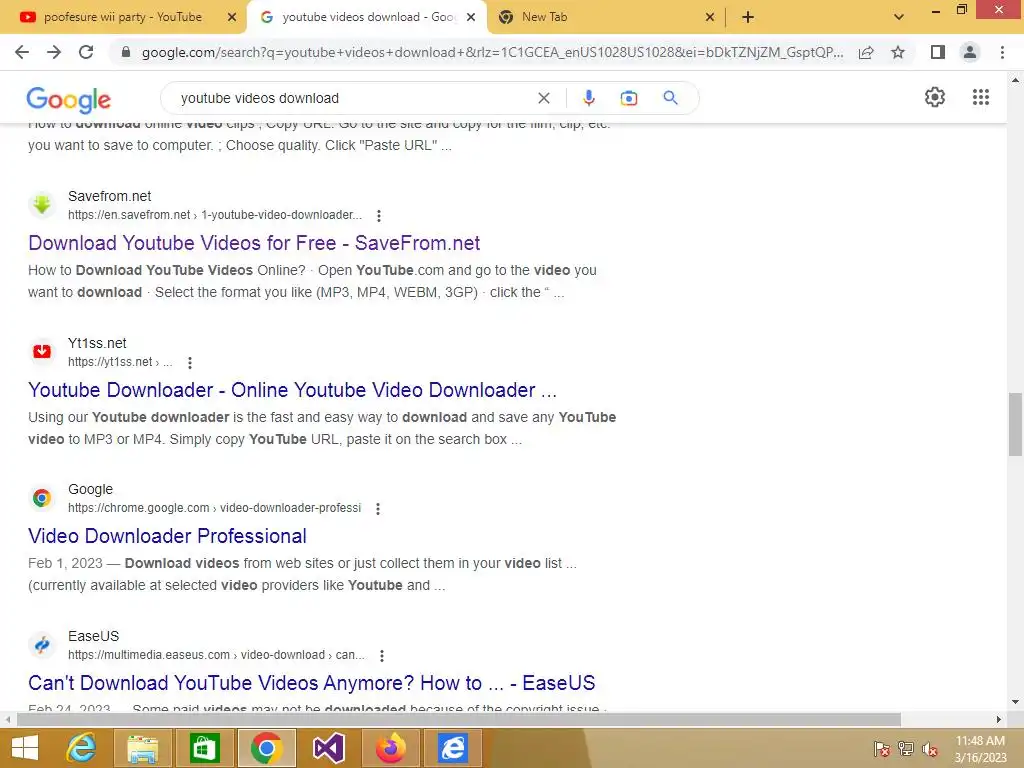Click the network tray icon
Image resolution: width=1024 pixels, height=768 pixels.
coord(906,749)
